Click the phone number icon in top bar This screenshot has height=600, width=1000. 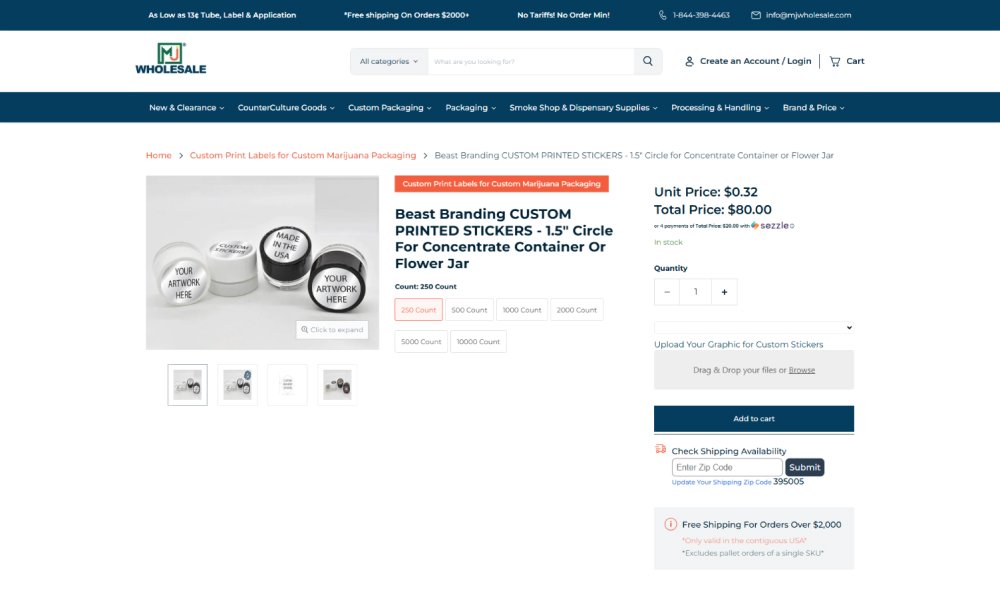[662, 15]
